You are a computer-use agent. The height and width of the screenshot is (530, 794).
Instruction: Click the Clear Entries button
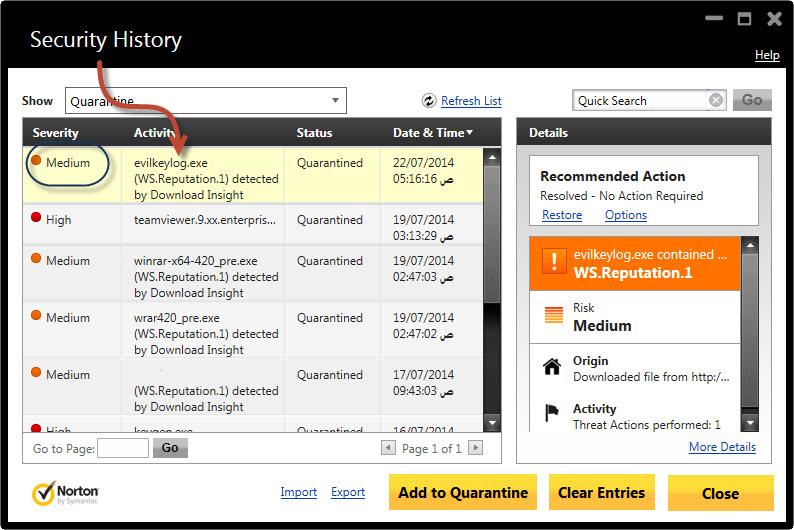[x=602, y=493]
